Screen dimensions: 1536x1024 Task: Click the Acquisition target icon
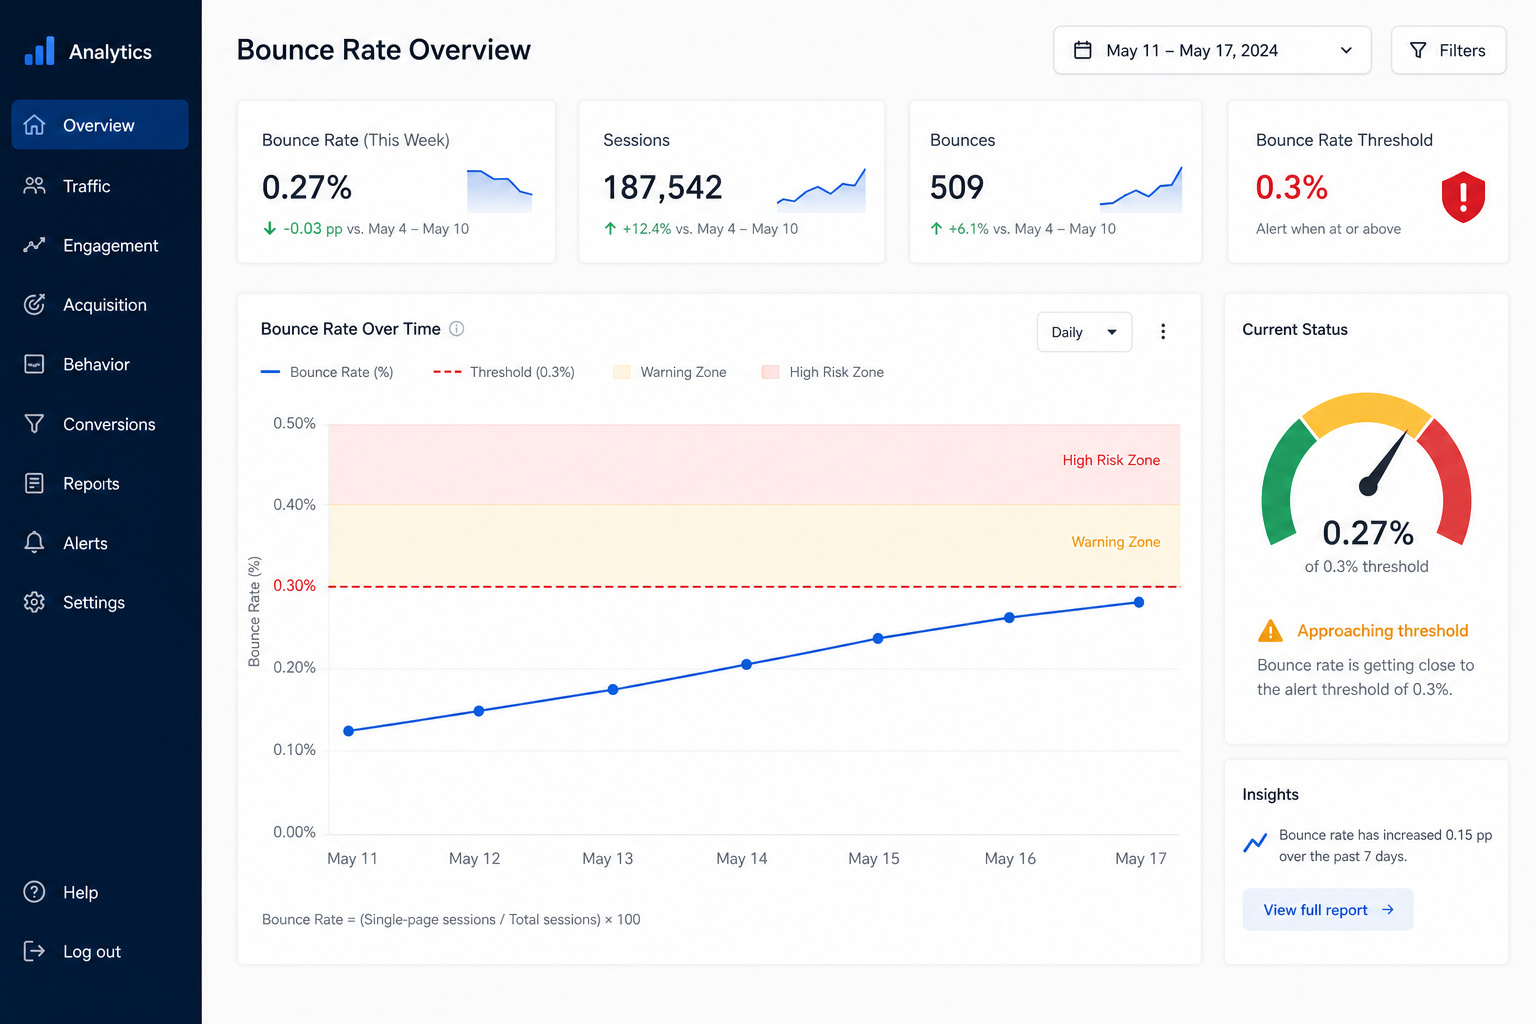coord(34,305)
